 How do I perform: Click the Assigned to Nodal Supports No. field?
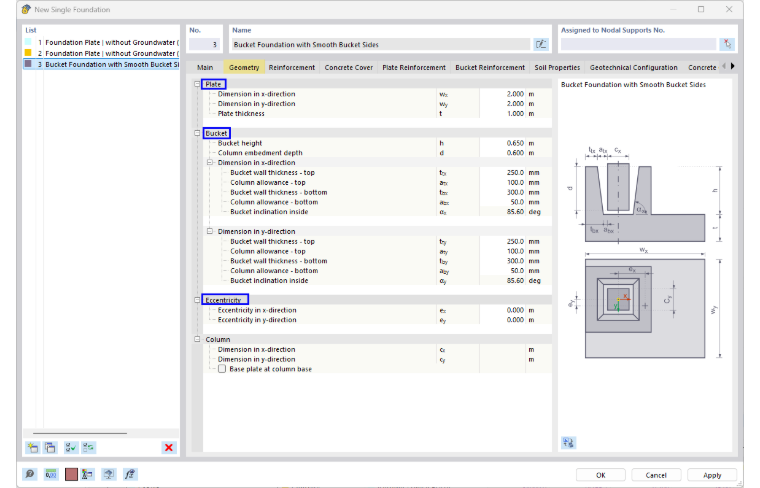(x=638, y=44)
